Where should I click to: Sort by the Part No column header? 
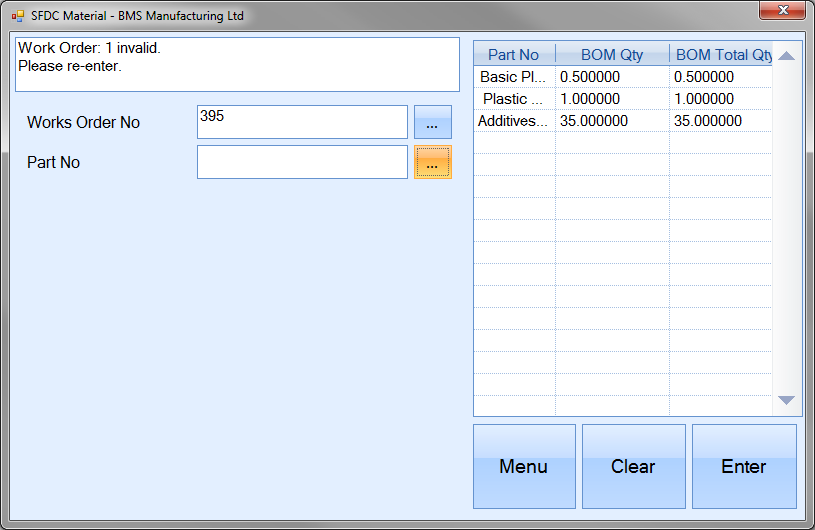514,55
